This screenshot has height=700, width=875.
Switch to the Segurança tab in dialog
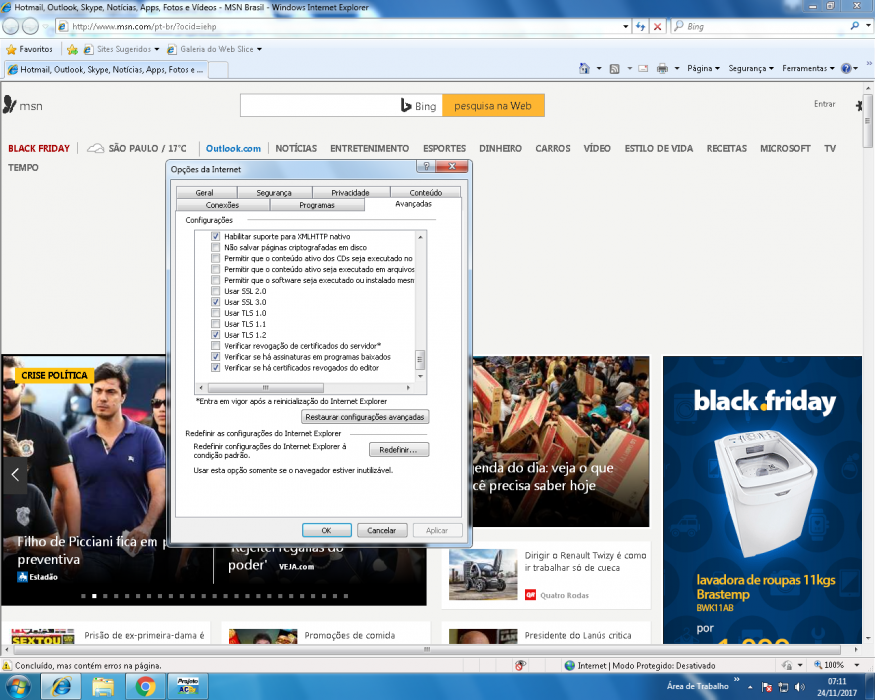pos(273,193)
